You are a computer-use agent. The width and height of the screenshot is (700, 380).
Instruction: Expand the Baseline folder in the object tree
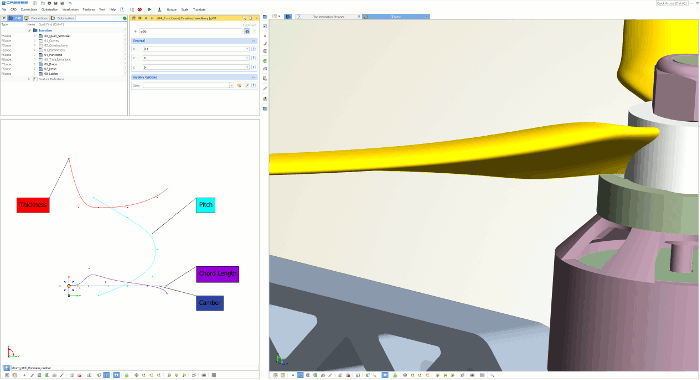(x=30, y=30)
